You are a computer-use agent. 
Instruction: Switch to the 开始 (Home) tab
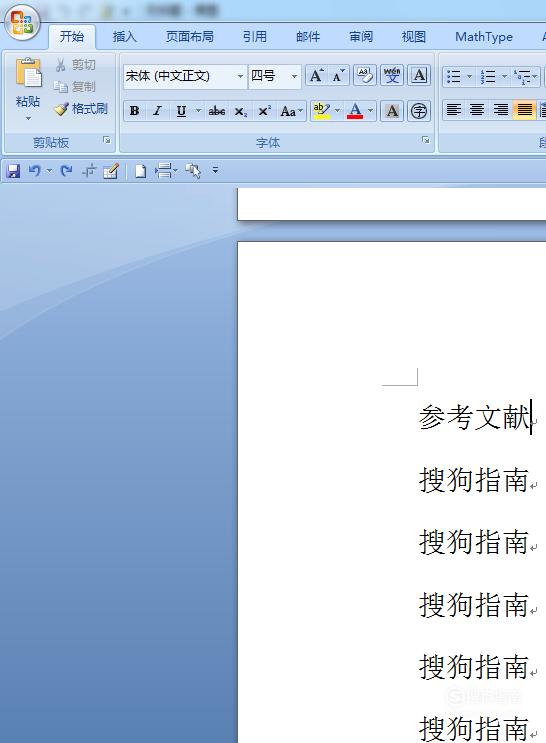pos(72,36)
